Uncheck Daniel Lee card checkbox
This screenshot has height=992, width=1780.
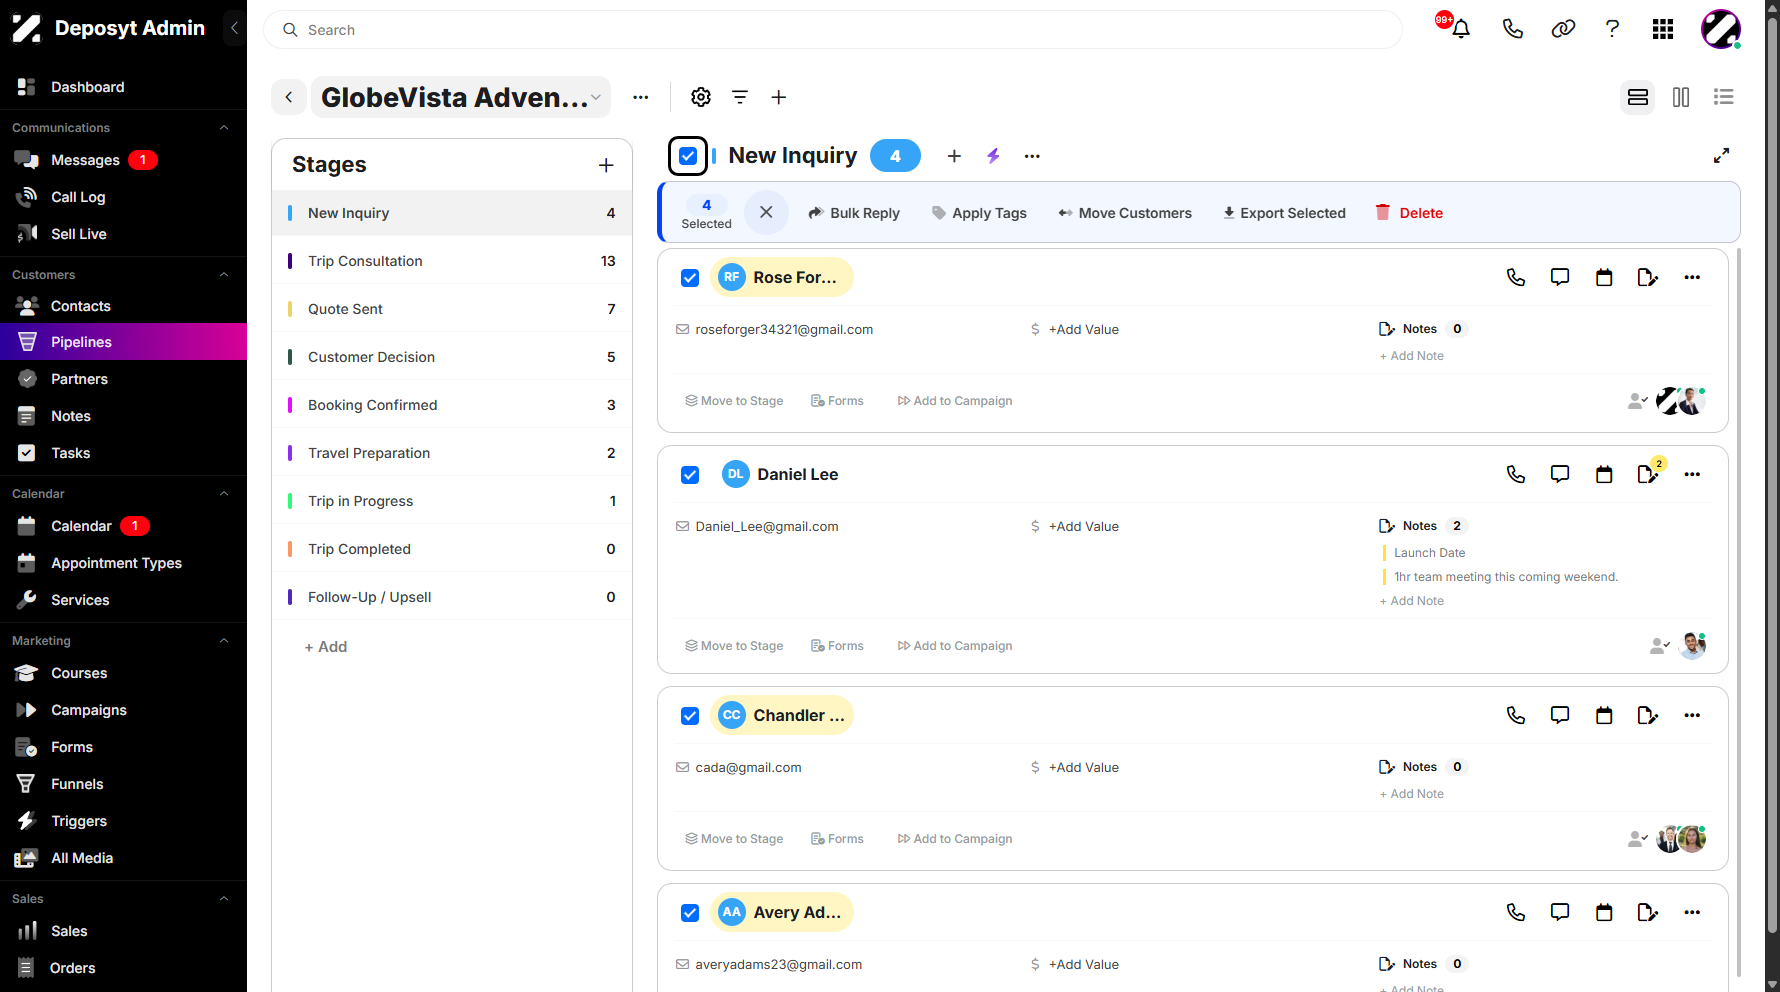click(690, 475)
